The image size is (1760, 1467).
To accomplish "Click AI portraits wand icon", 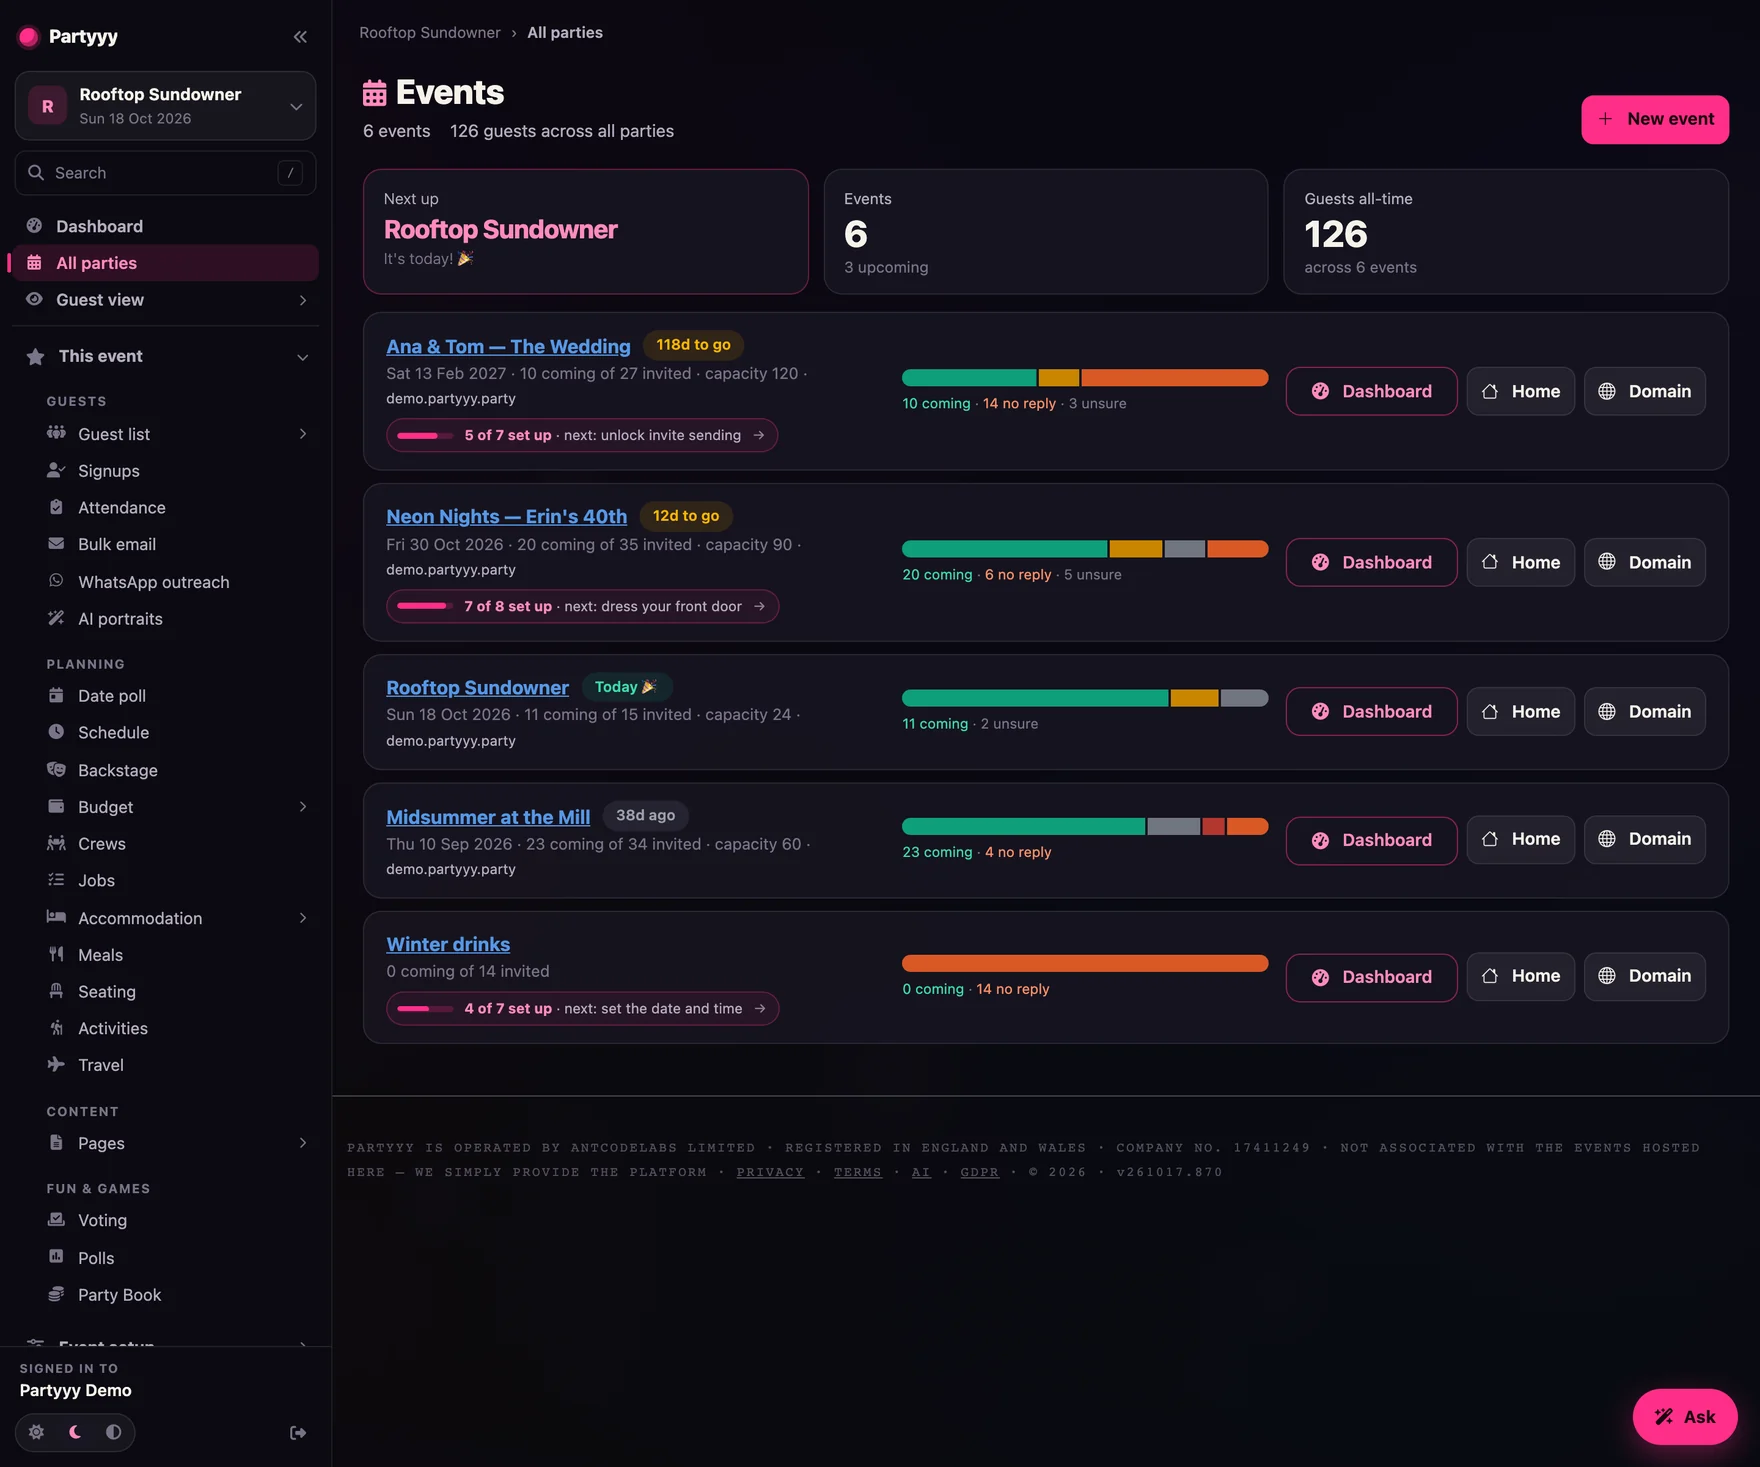I will tap(56, 618).
